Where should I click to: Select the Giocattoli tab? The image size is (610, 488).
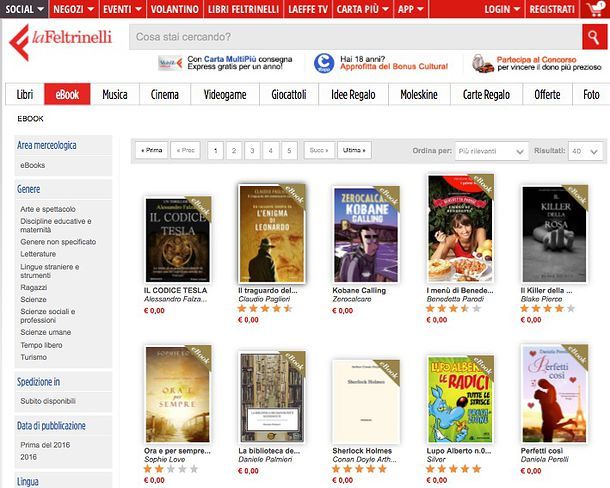(289, 94)
